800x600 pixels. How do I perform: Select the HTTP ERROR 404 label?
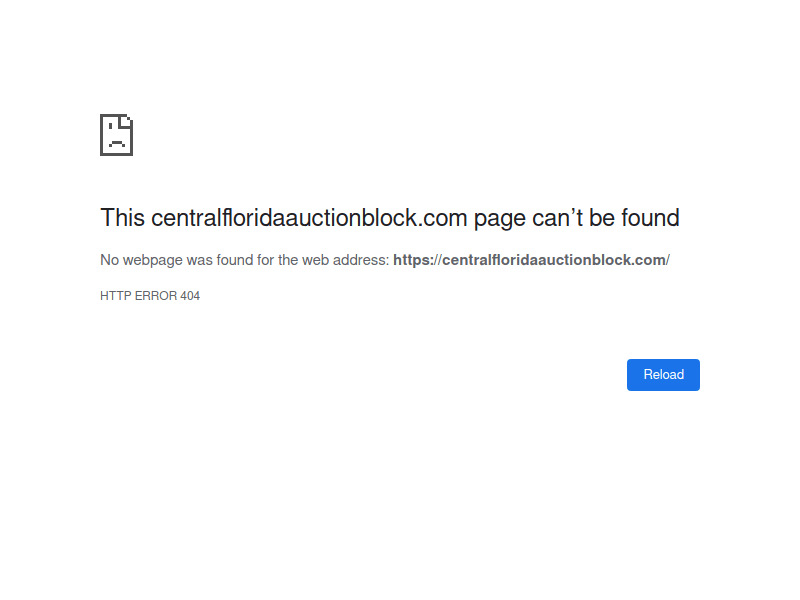tap(149, 295)
